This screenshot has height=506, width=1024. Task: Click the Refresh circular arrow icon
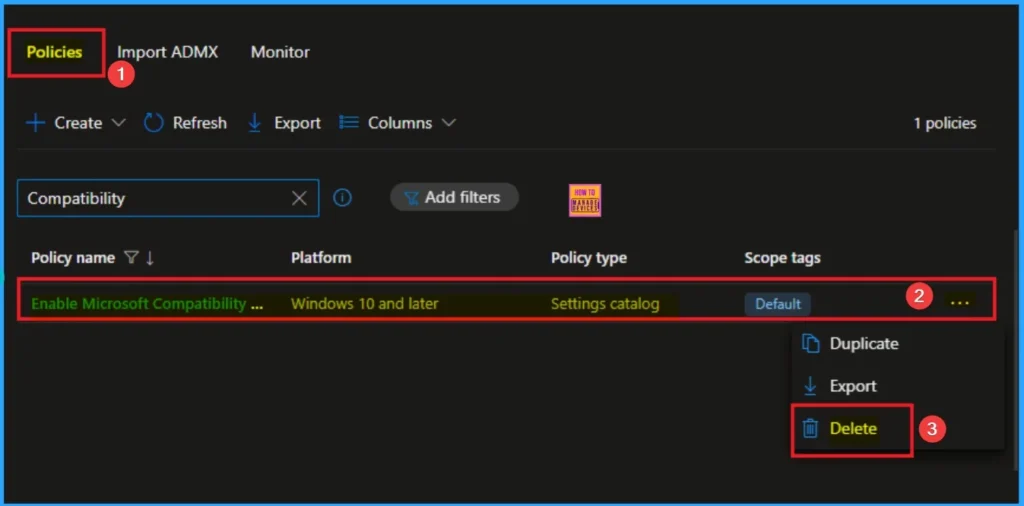pyautogui.click(x=153, y=123)
